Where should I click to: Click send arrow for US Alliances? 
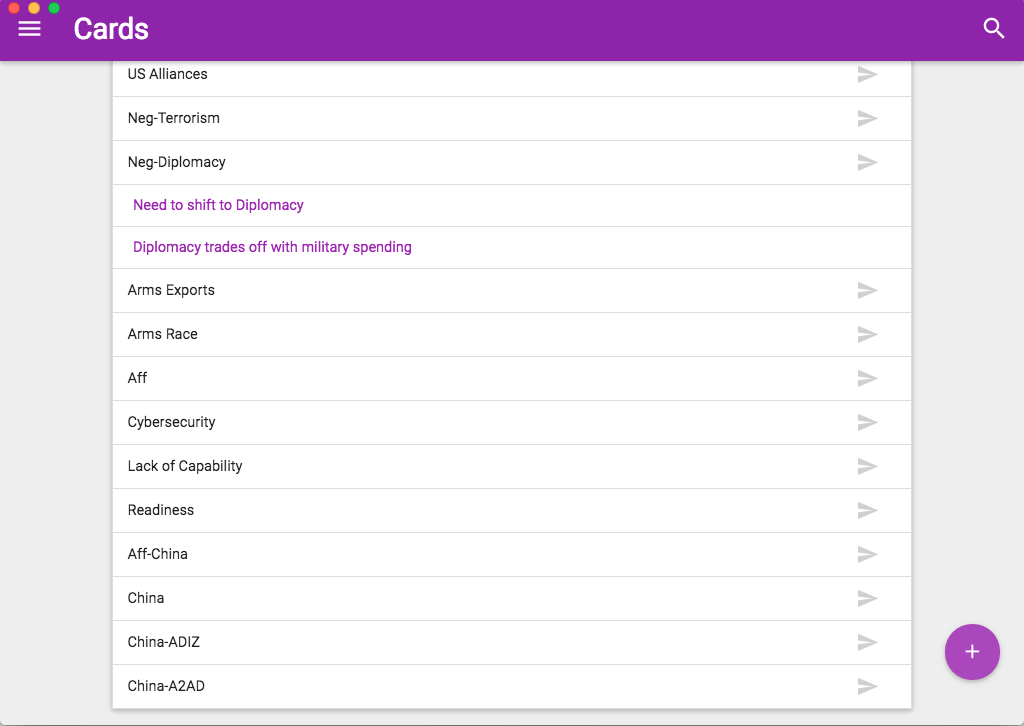pyautogui.click(x=867, y=74)
